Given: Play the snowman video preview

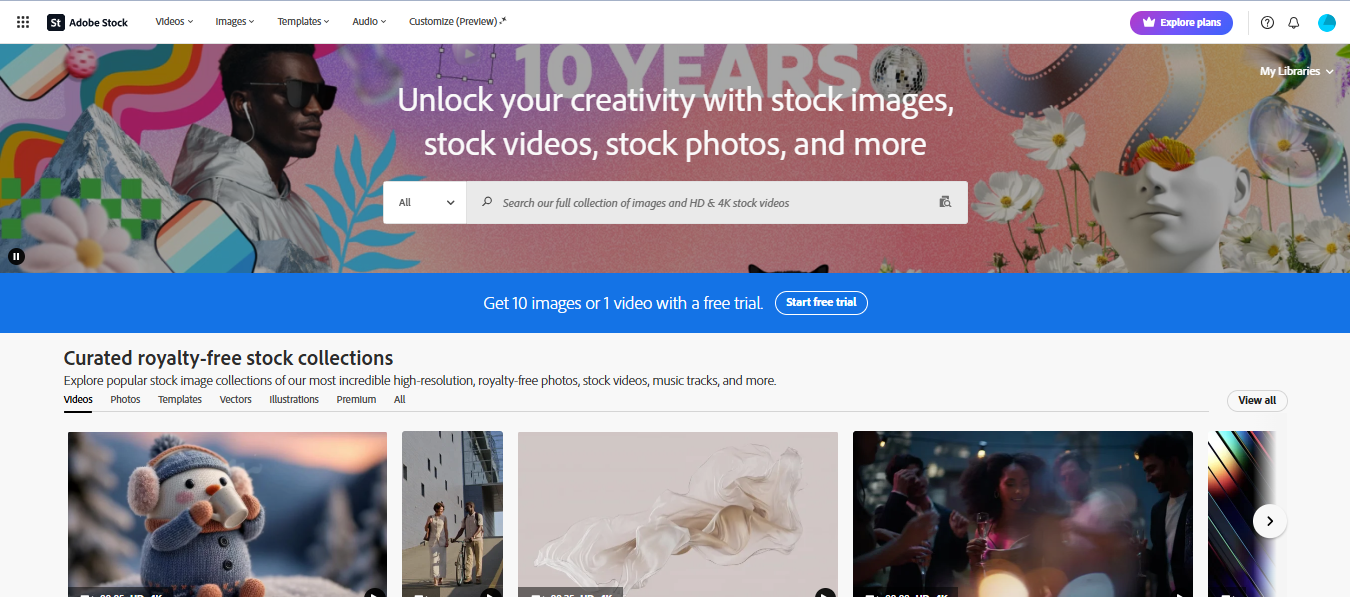Looking at the screenshot, I should [x=373, y=593].
